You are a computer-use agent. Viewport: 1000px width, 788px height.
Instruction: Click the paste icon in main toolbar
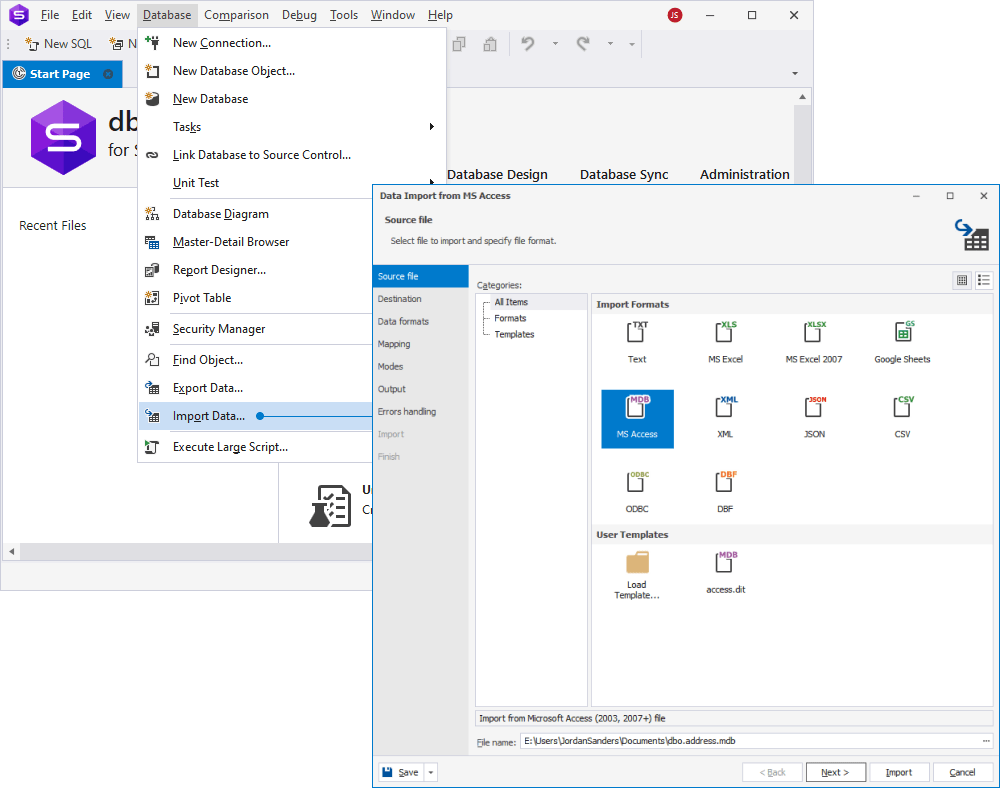click(x=490, y=44)
